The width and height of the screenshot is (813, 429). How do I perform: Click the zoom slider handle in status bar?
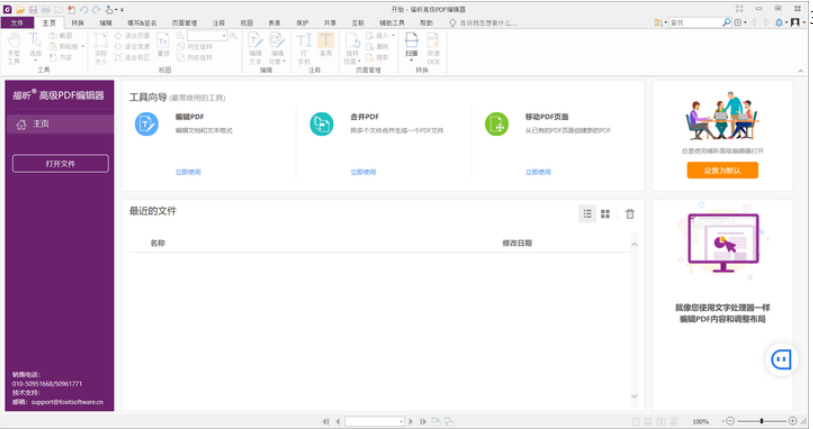pos(762,421)
